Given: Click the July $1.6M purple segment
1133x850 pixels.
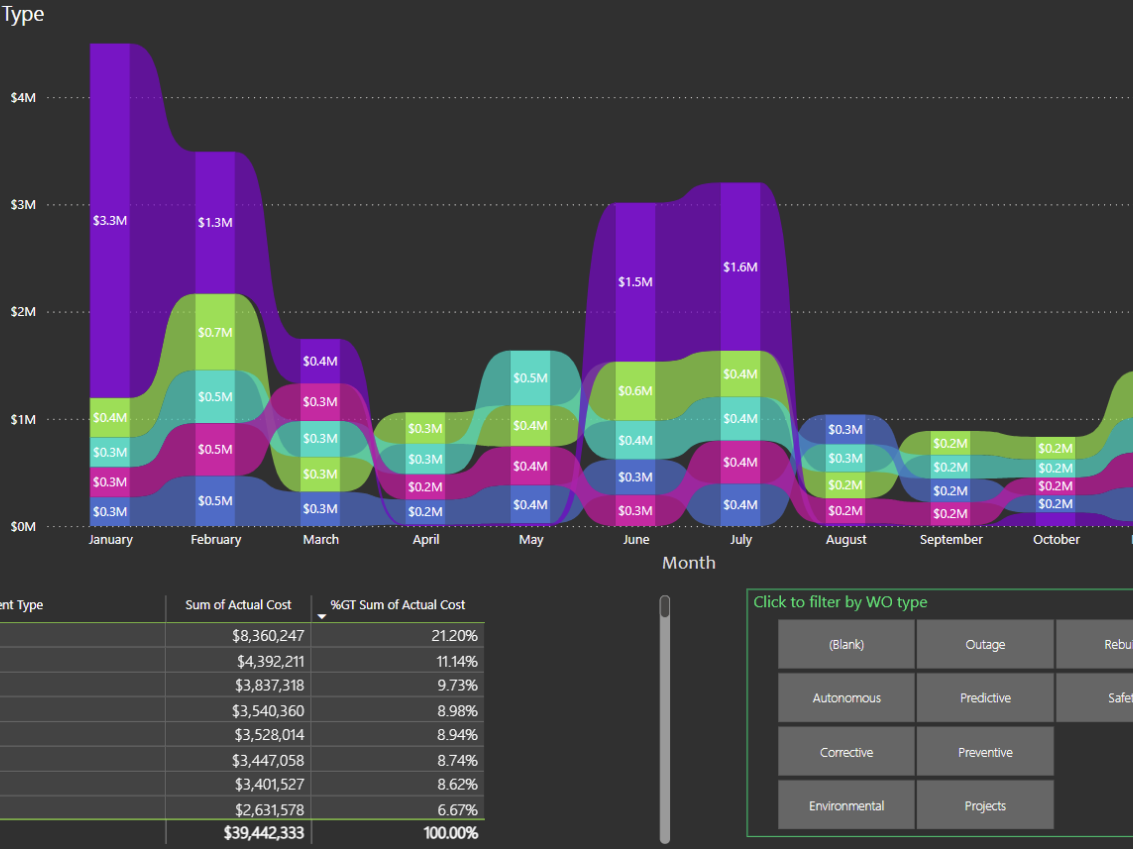Looking at the screenshot, I should point(740,267).
